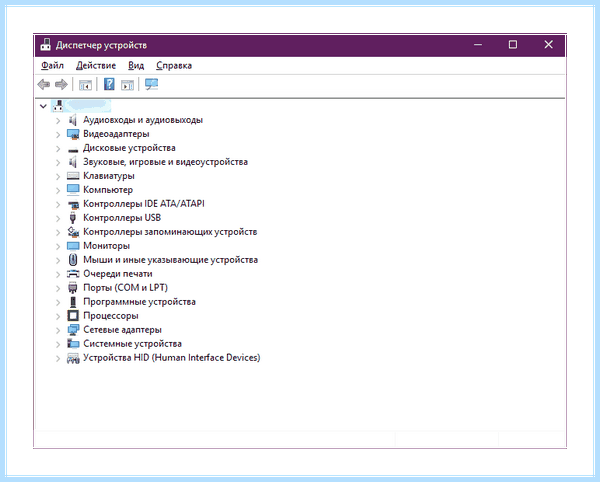Viewport: 600px width, 482px height.
Task: Click the port icon beside Порты (COM и LPT)
Action: tap(73, 288)
